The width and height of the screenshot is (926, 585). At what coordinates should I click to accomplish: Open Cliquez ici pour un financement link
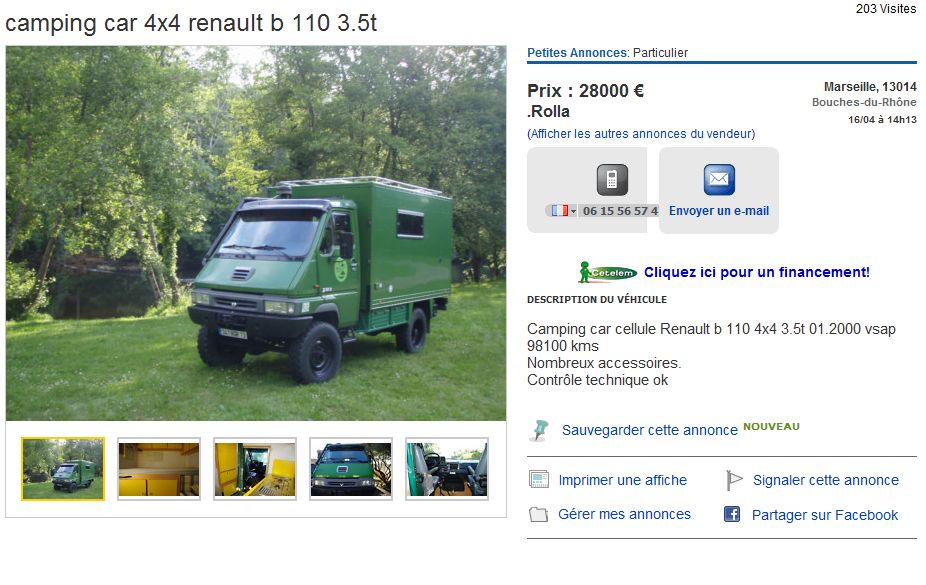(757, 272)
